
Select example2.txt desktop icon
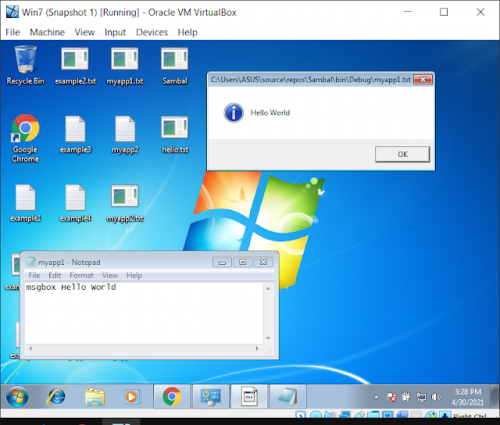point(75,66)
